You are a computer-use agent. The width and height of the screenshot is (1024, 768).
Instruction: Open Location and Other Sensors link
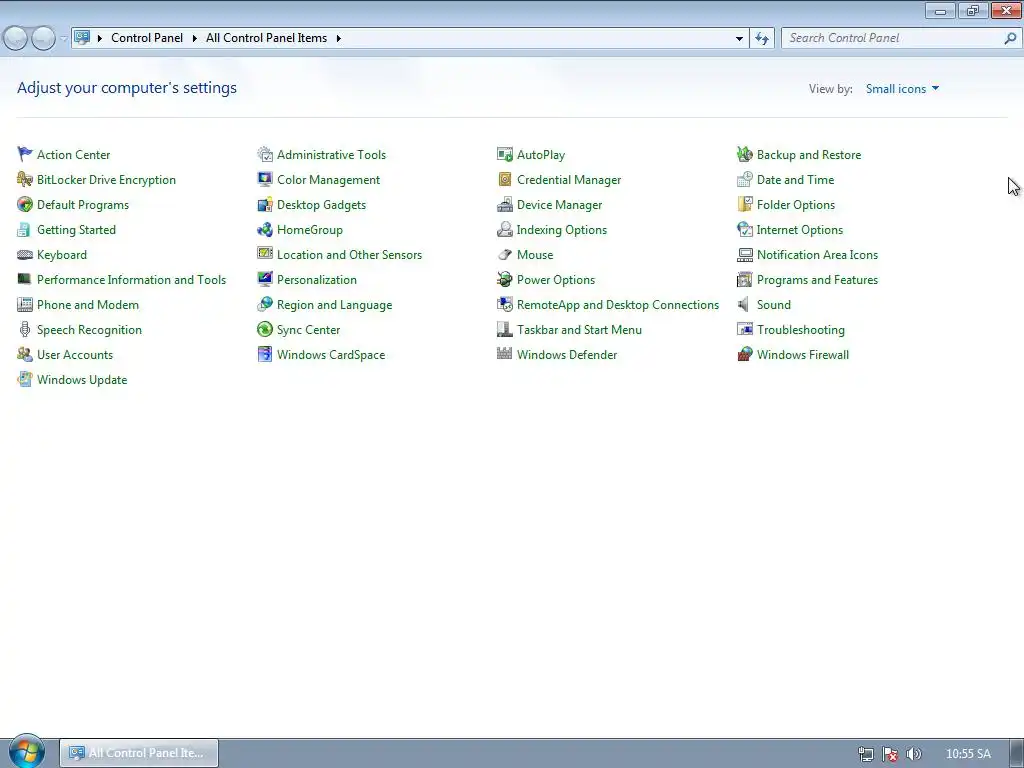(349, 255)
